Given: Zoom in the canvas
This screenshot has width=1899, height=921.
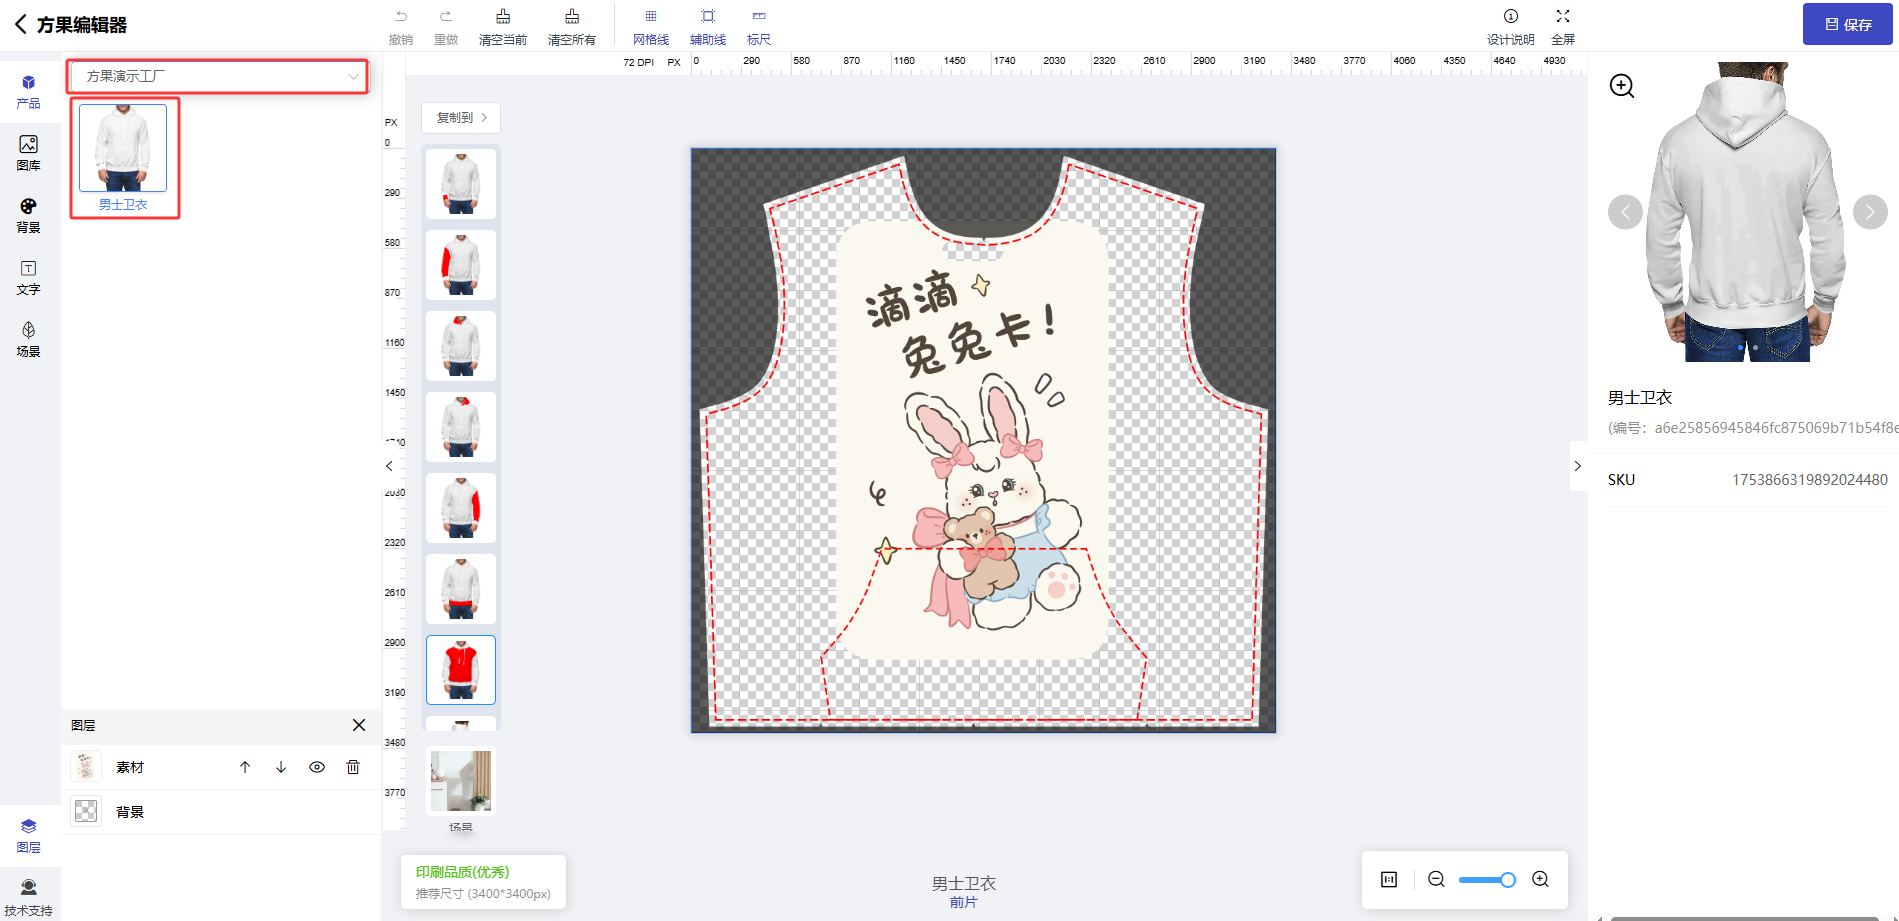Looking at the screenshot, I should click(1540, 879).
